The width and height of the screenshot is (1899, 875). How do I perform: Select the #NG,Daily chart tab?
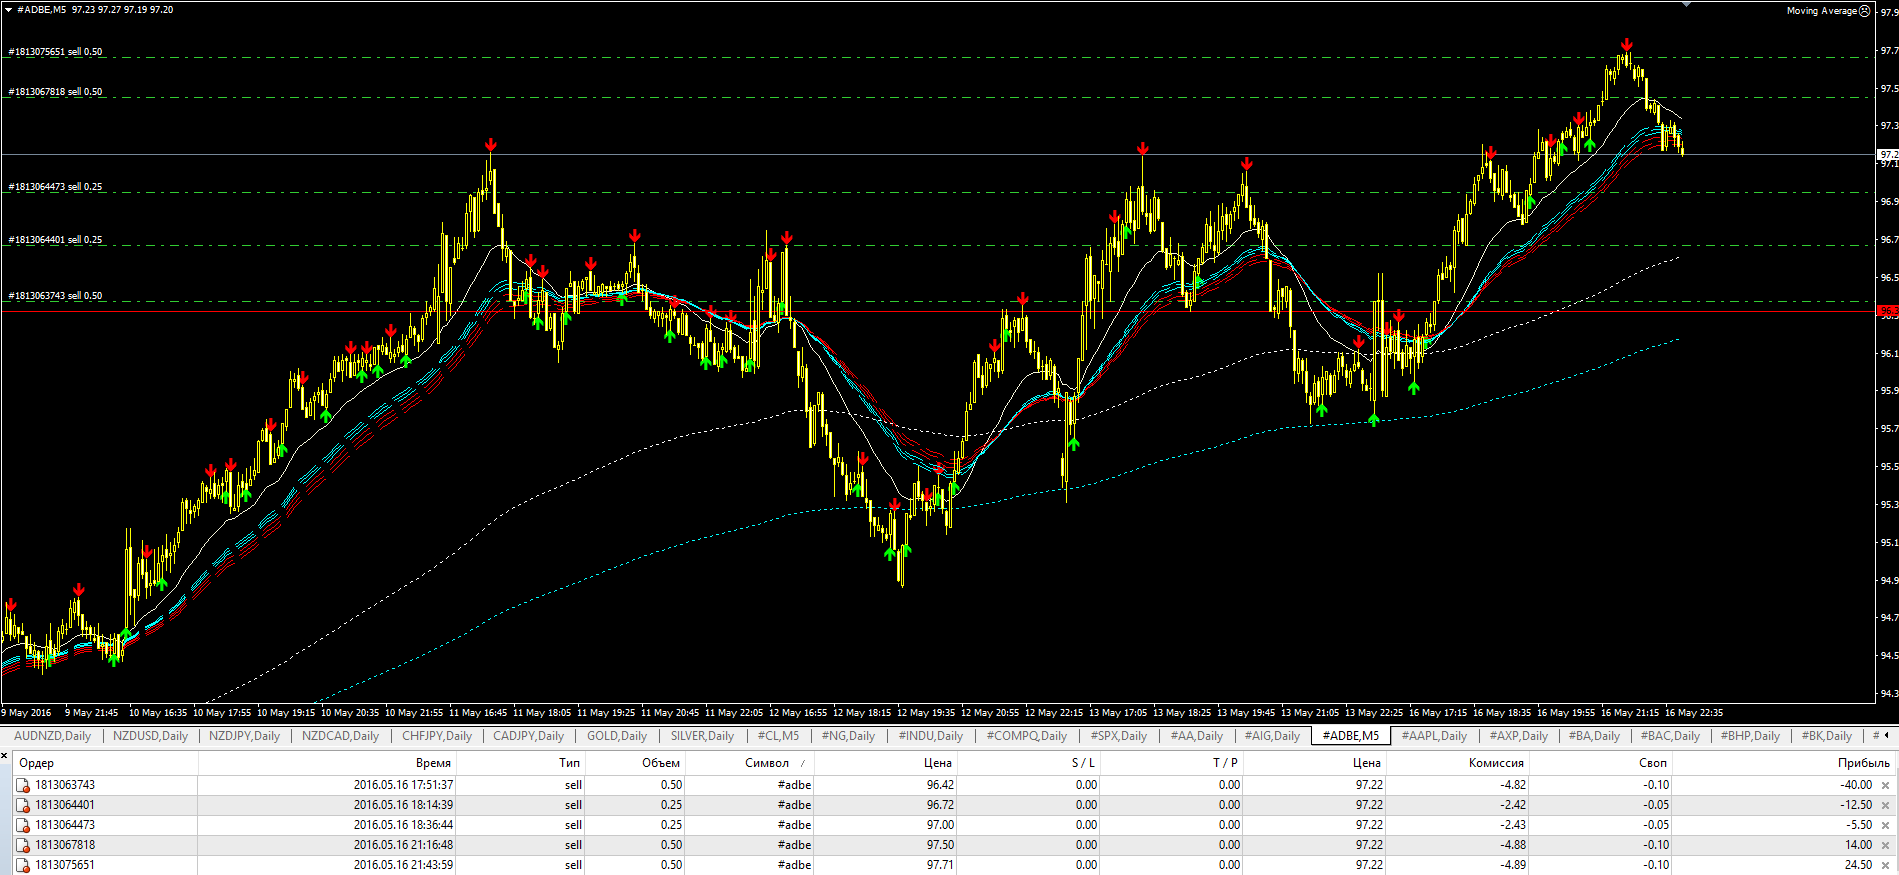point(848,736)
